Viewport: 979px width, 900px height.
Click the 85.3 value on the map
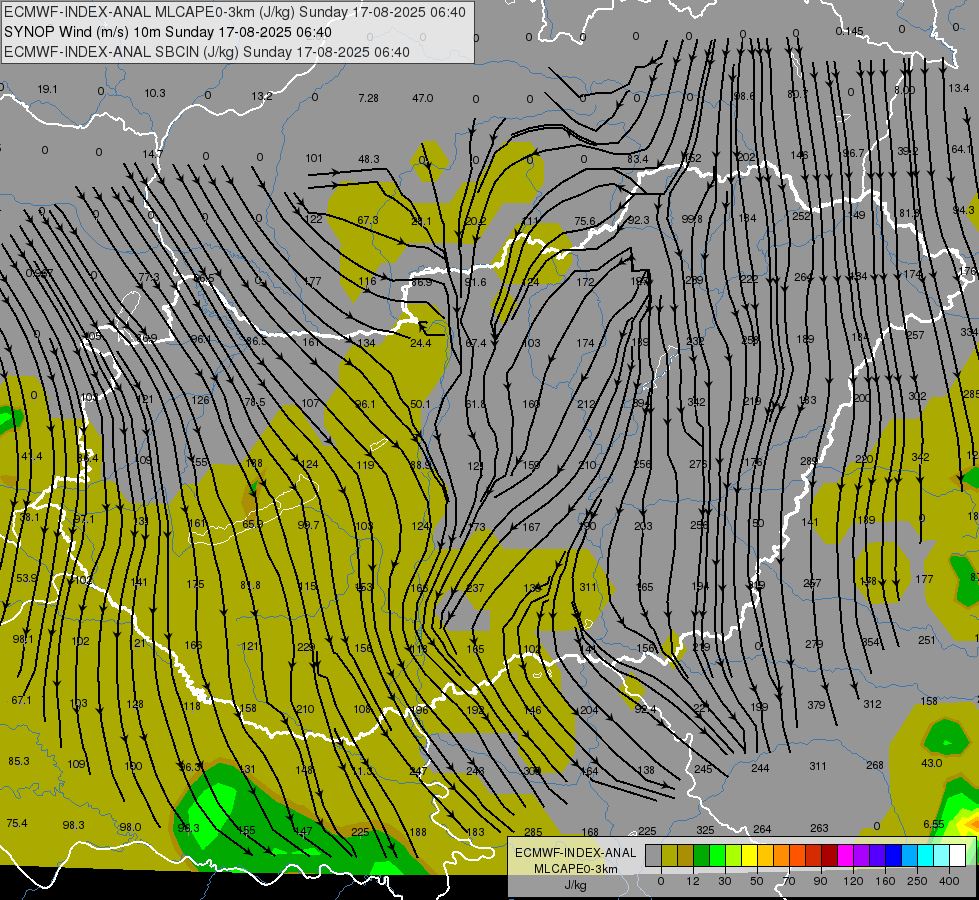click(19, 761)
